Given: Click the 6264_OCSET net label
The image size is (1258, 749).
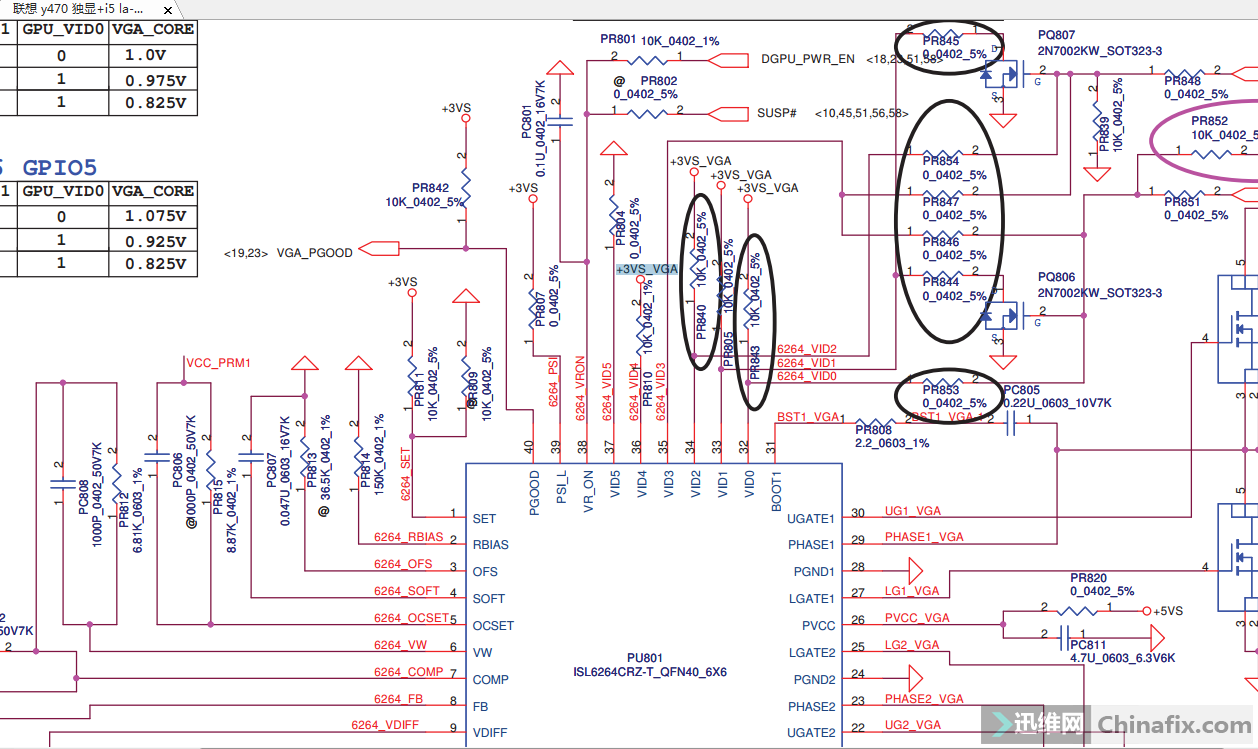Looking at the screenshot, I should click(411, 618).
